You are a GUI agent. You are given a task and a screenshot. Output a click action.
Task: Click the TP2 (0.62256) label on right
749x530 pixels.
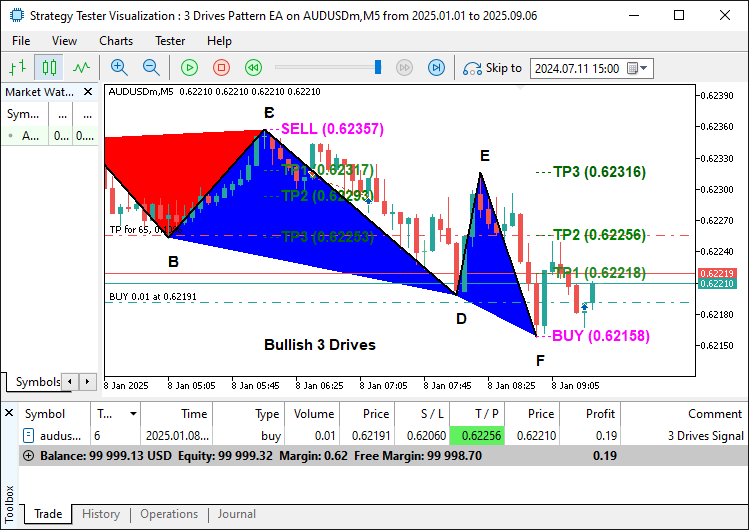[599, 235]
